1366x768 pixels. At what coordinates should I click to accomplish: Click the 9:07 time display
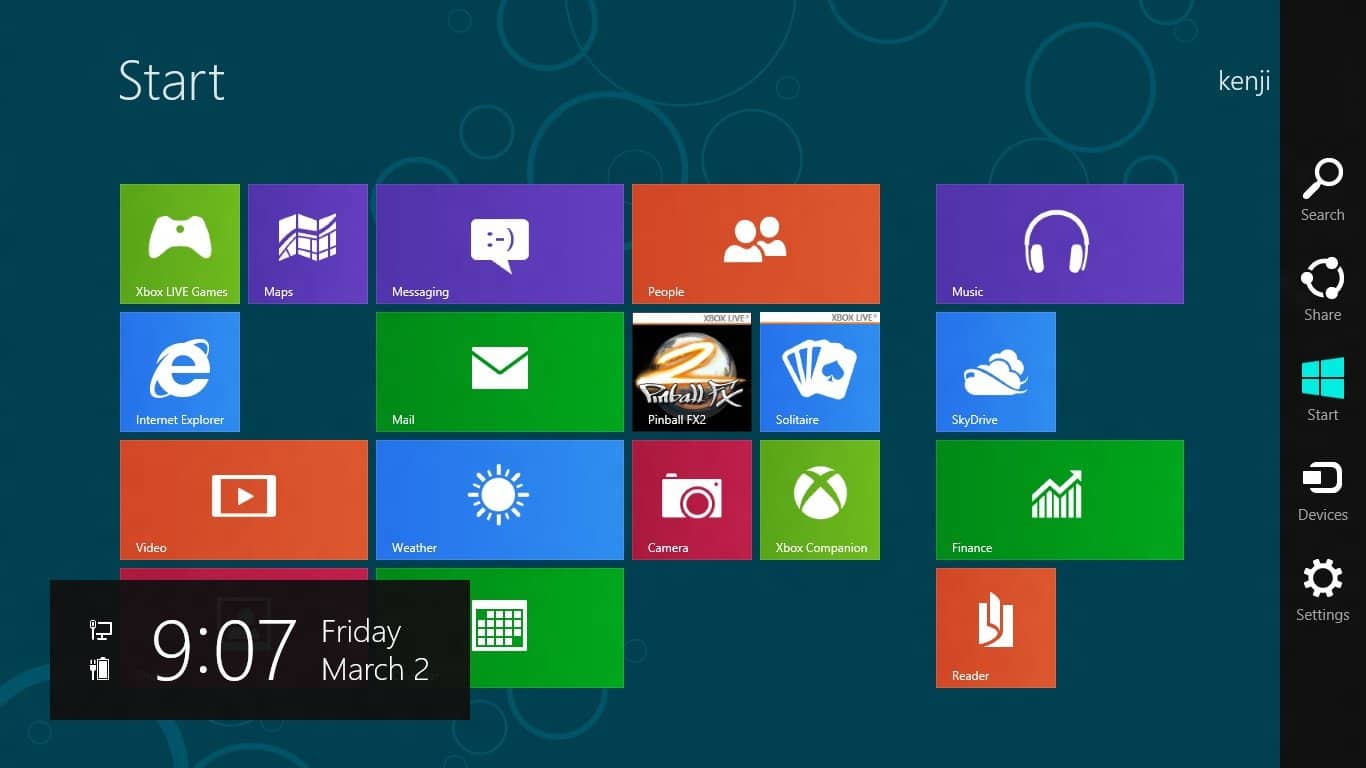pos(225,650)
